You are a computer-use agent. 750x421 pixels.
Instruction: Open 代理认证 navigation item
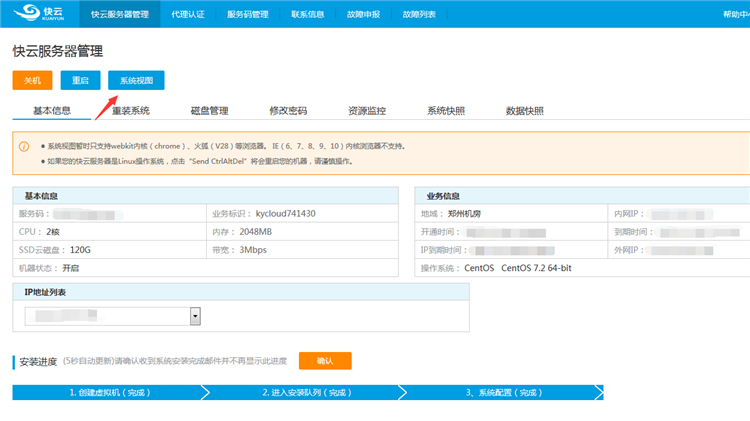pos(186,14)
